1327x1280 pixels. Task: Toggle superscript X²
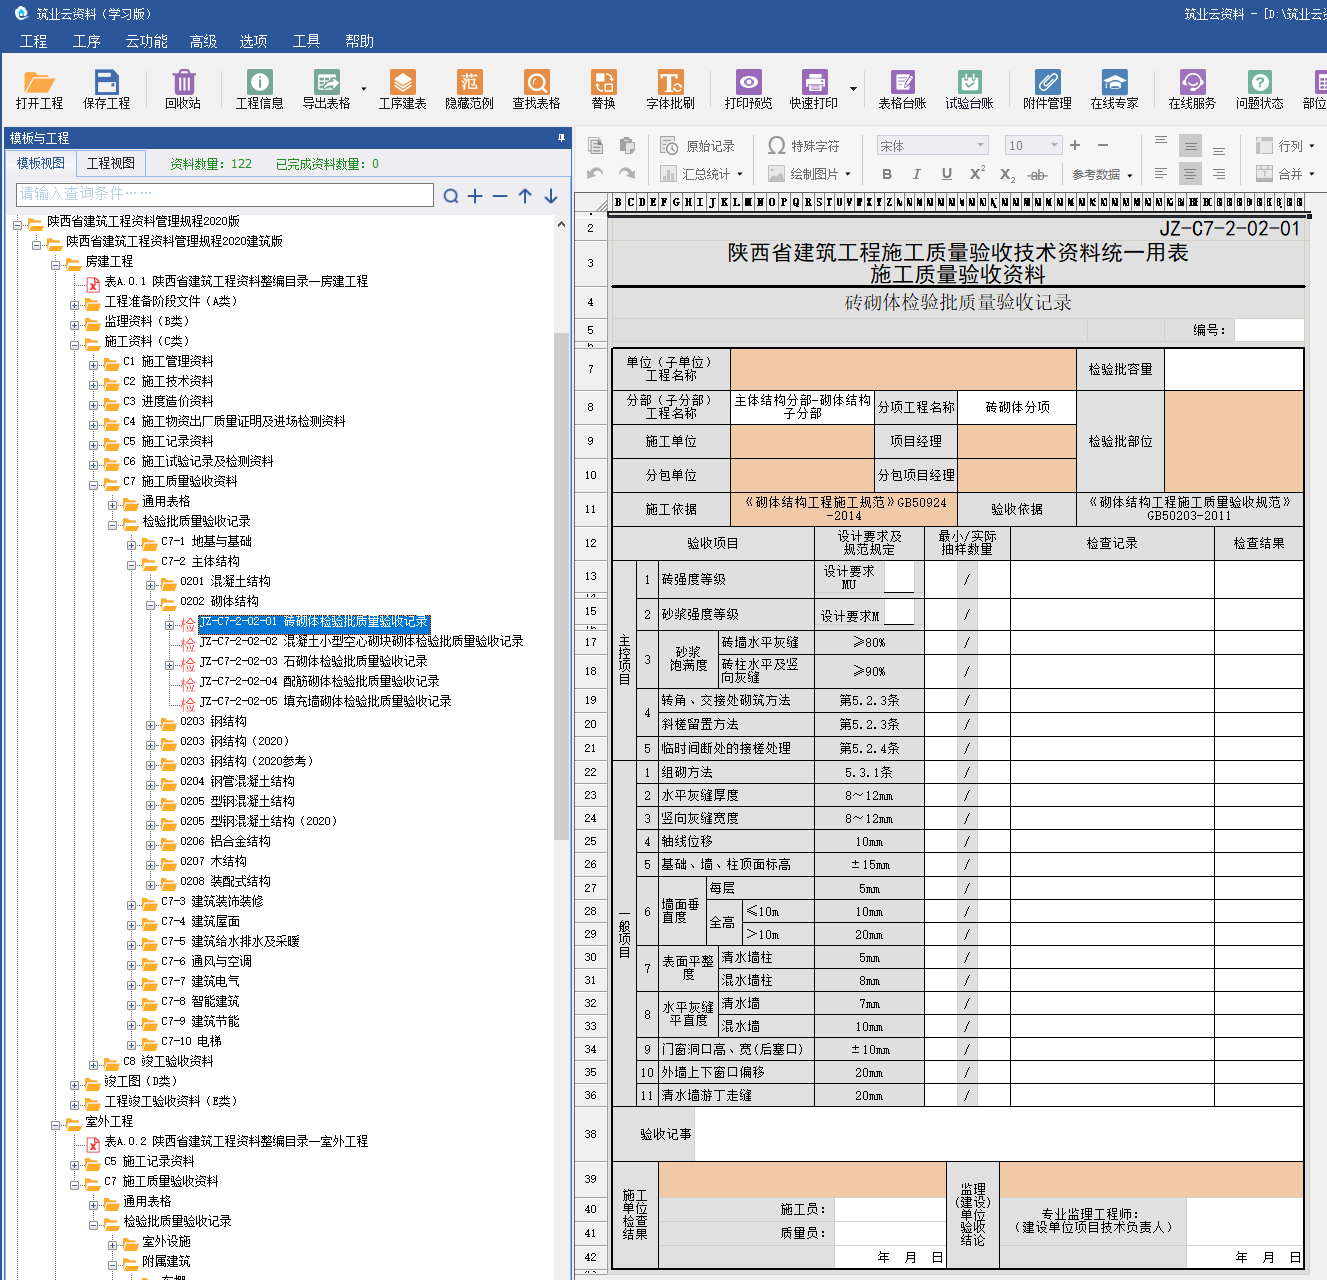pyautogui.click(x=977, y=174)
